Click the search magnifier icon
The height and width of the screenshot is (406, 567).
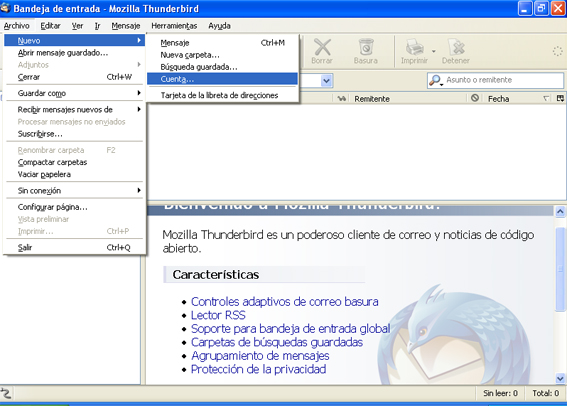coord(435,80)
